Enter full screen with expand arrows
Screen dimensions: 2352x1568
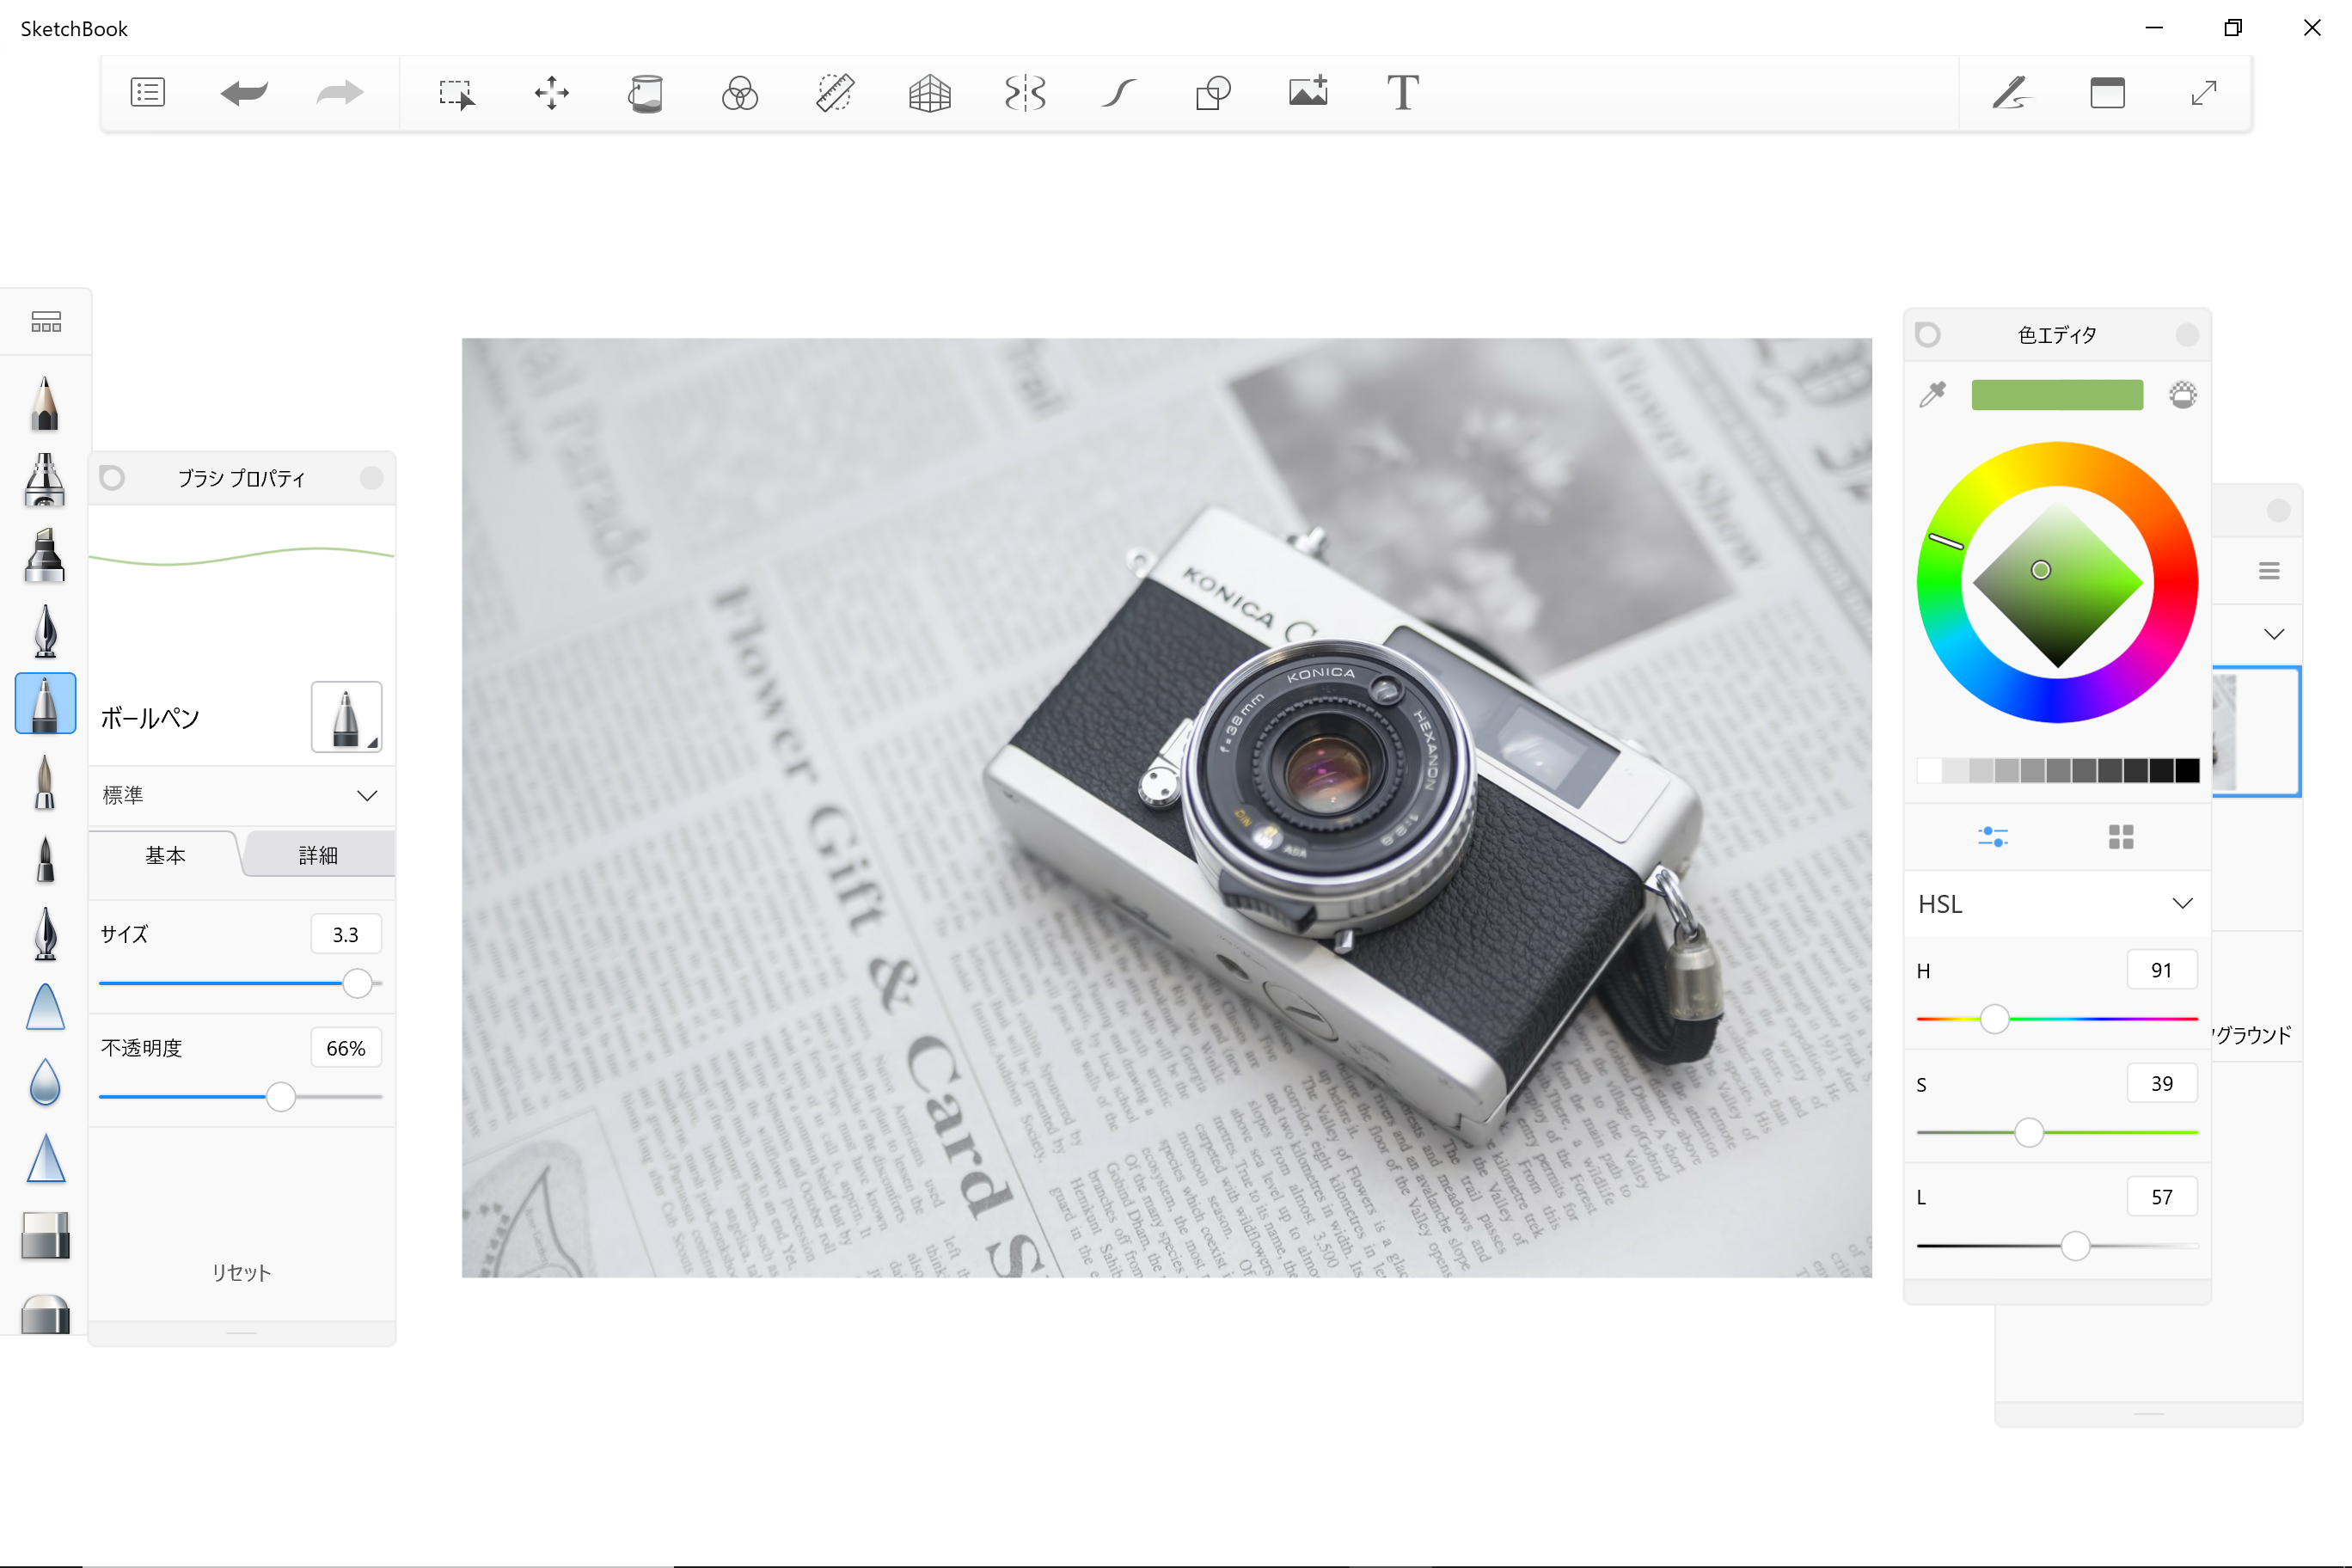(x=2204, y=93)
